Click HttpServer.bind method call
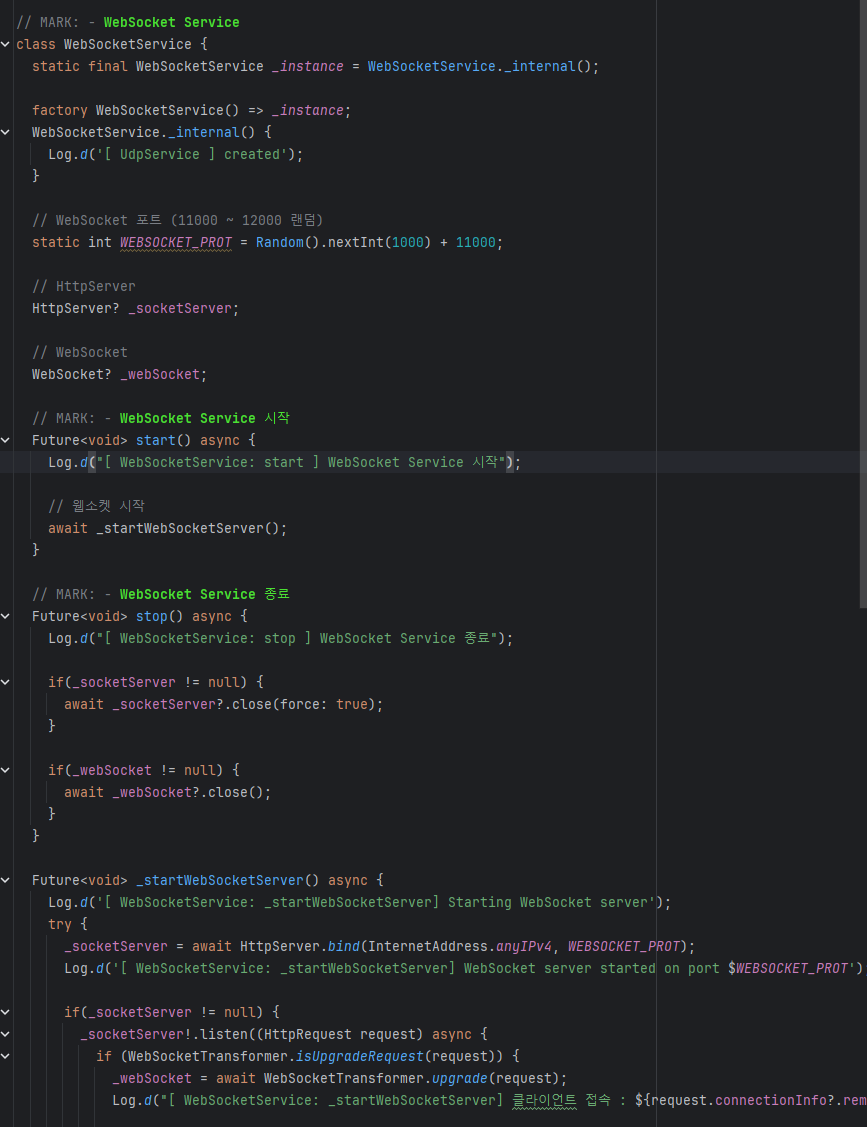The height and width of the screenshot is (1127, 867). pos(300,947)
